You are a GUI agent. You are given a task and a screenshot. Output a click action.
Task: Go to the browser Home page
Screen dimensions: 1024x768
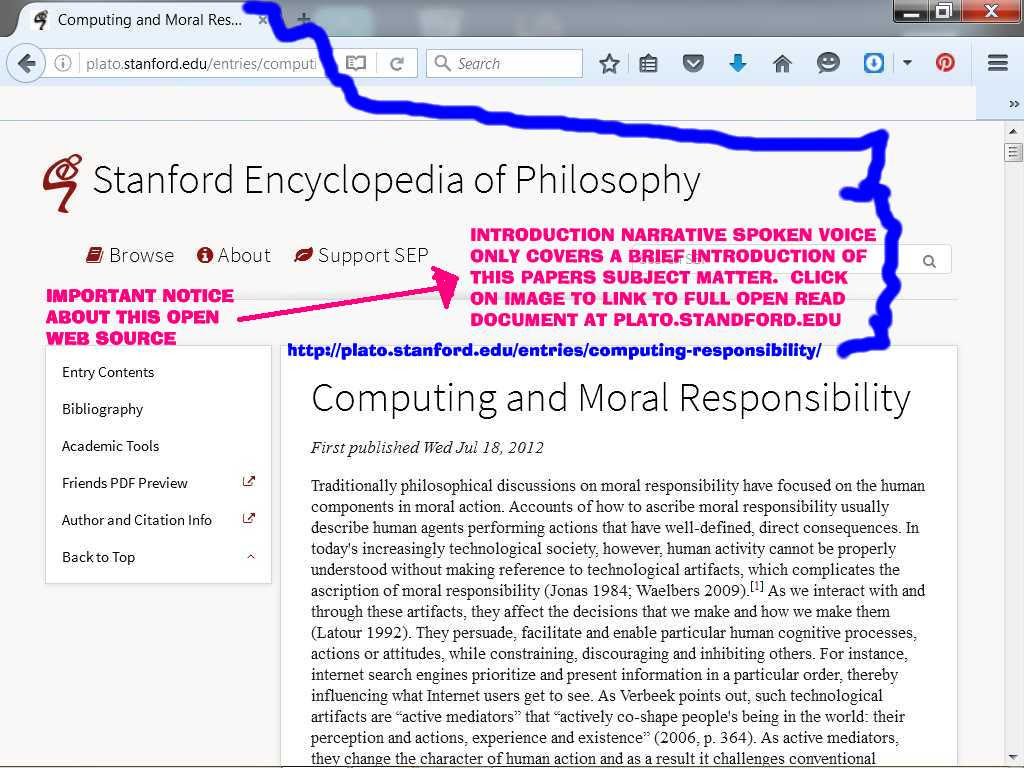[x=782, y=63]
